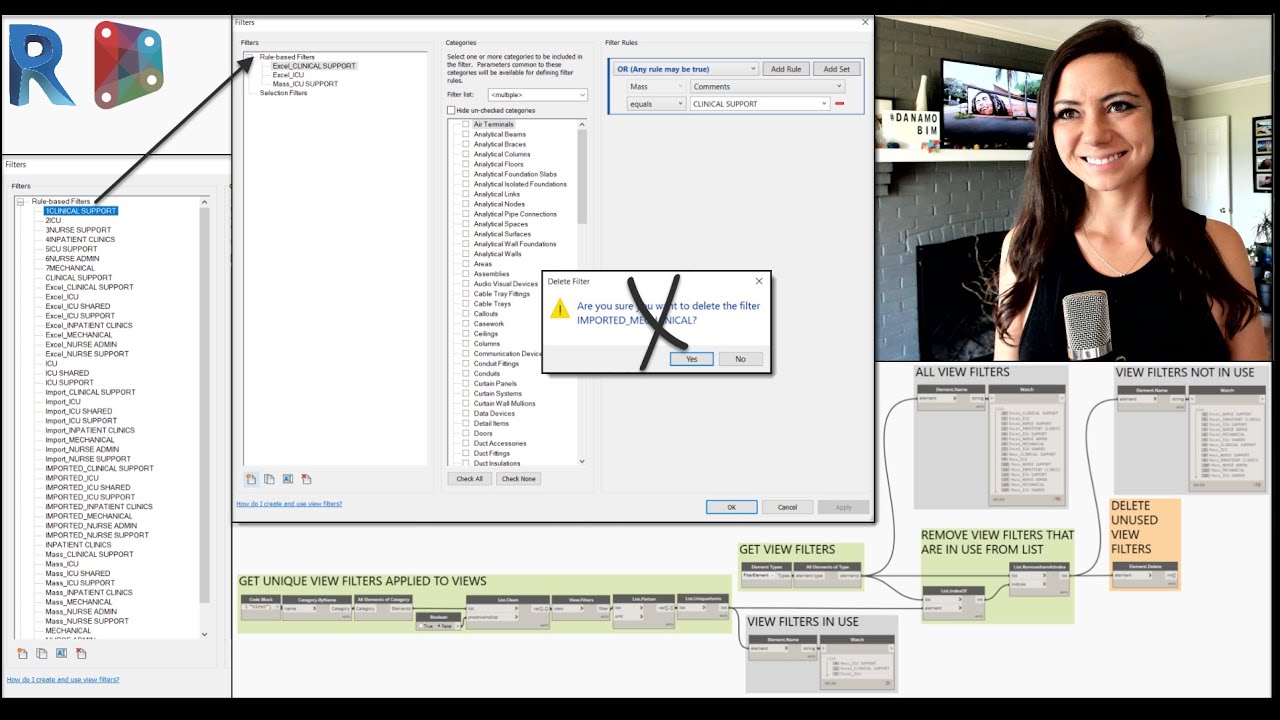Select 1CLINICAL SUPPORT in small filter list
This screenshot has width=1280, height=720.
(81, 211)
